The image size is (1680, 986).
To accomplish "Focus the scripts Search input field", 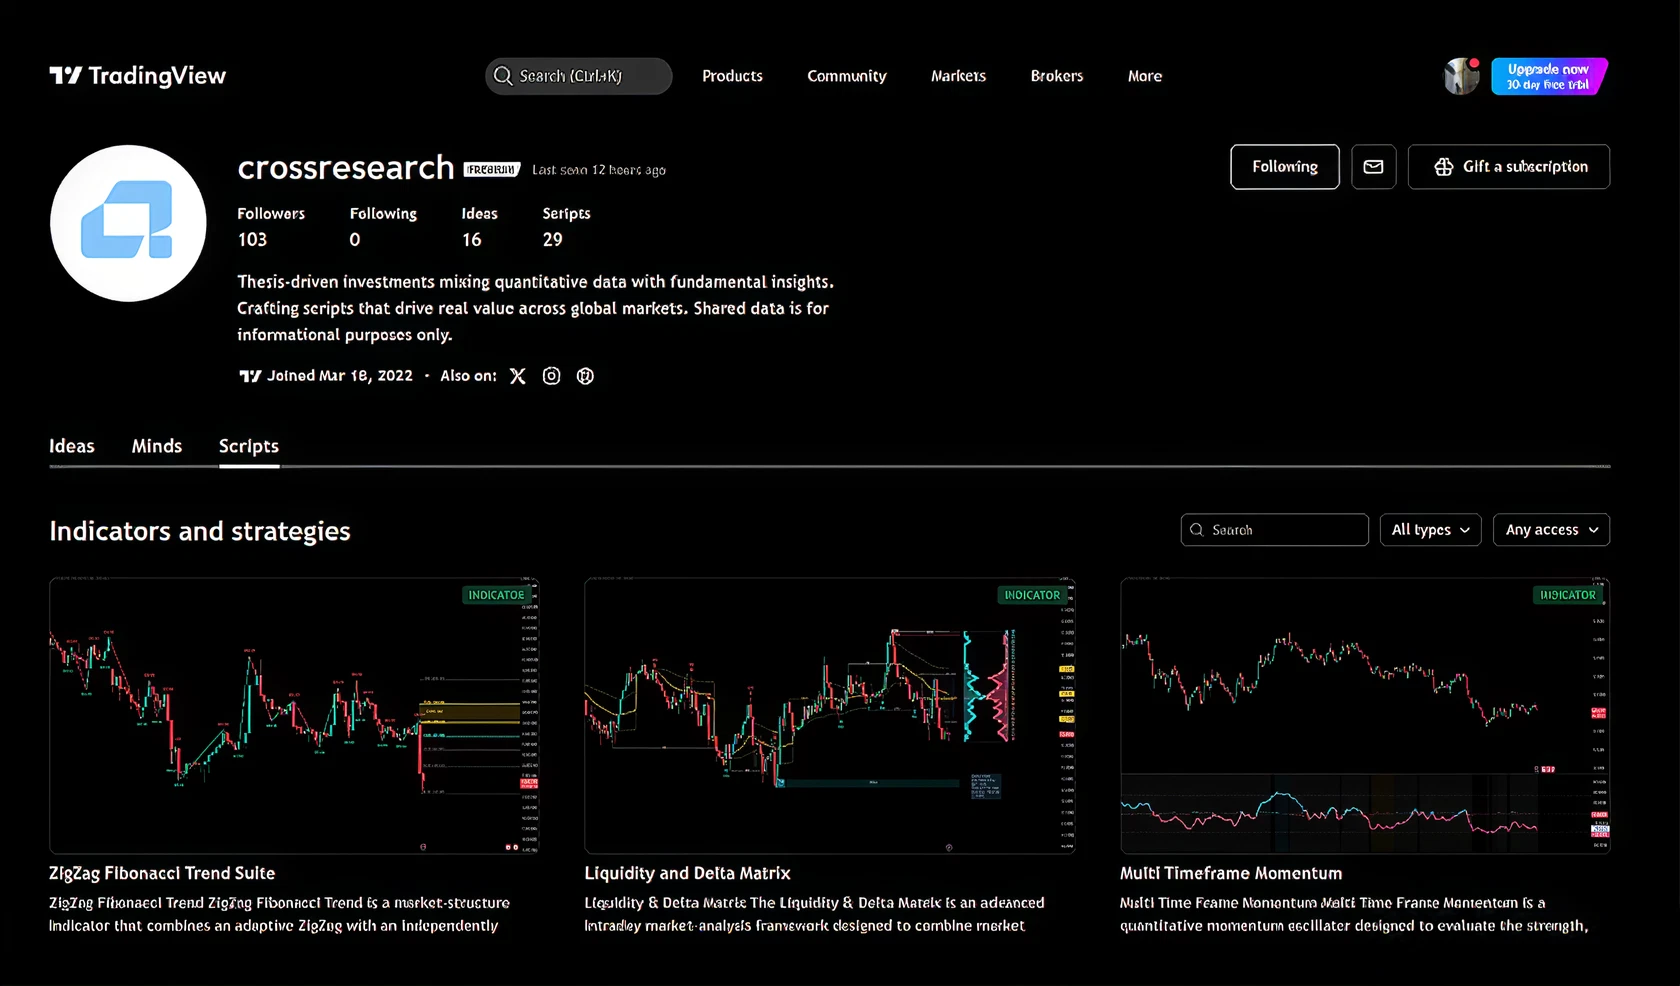I will (x=1275, y=530).
